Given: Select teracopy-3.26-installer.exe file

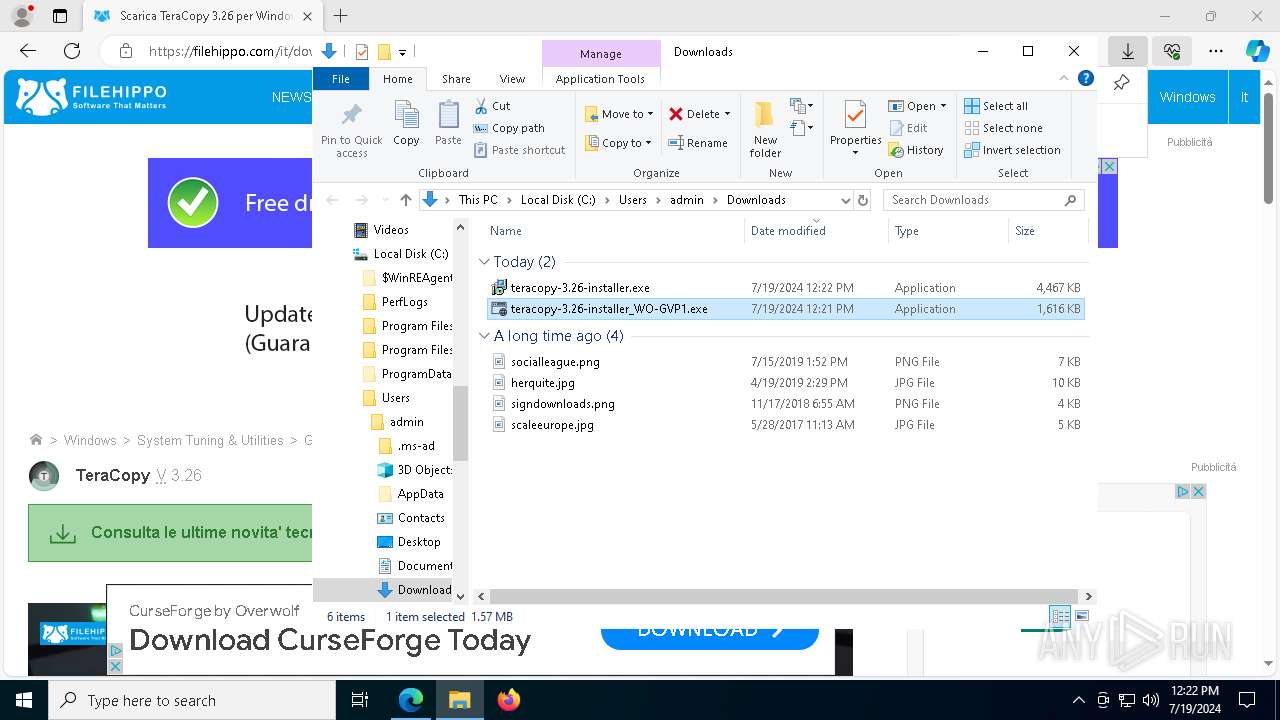Looking at the screenshot, I should [580, 288].
